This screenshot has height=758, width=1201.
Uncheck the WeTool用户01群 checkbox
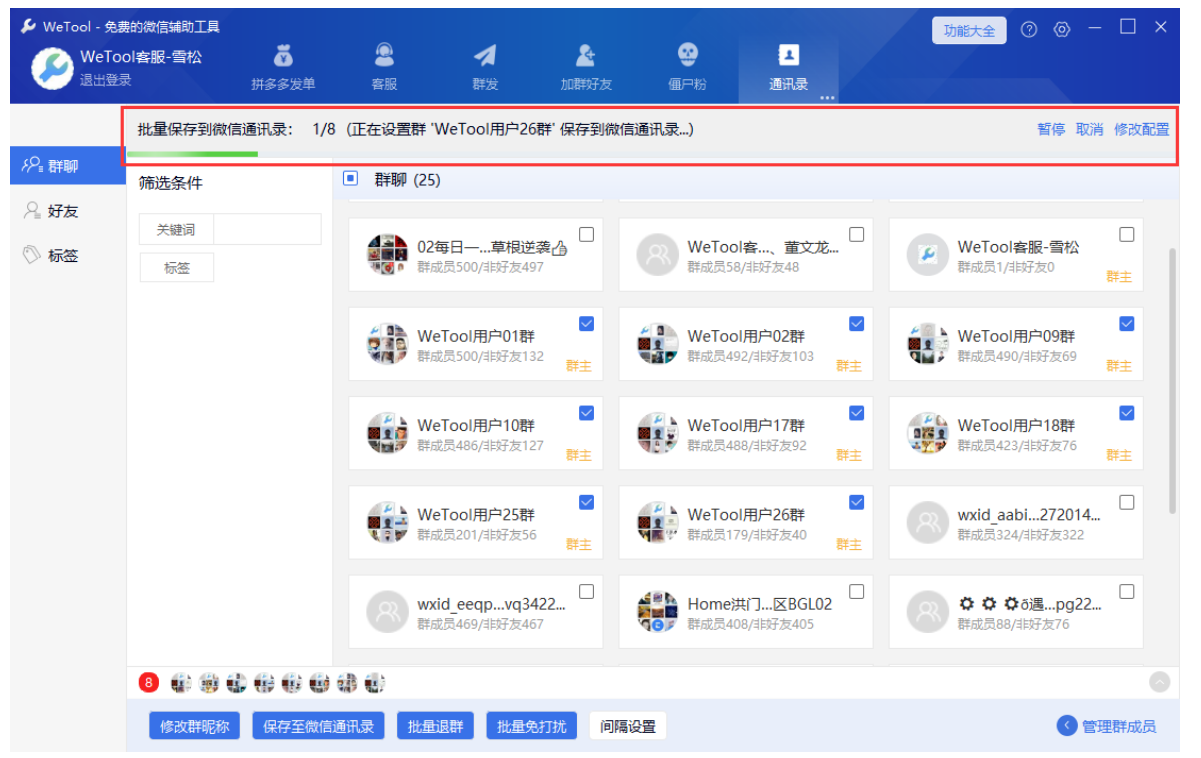[x=586, y=323]
